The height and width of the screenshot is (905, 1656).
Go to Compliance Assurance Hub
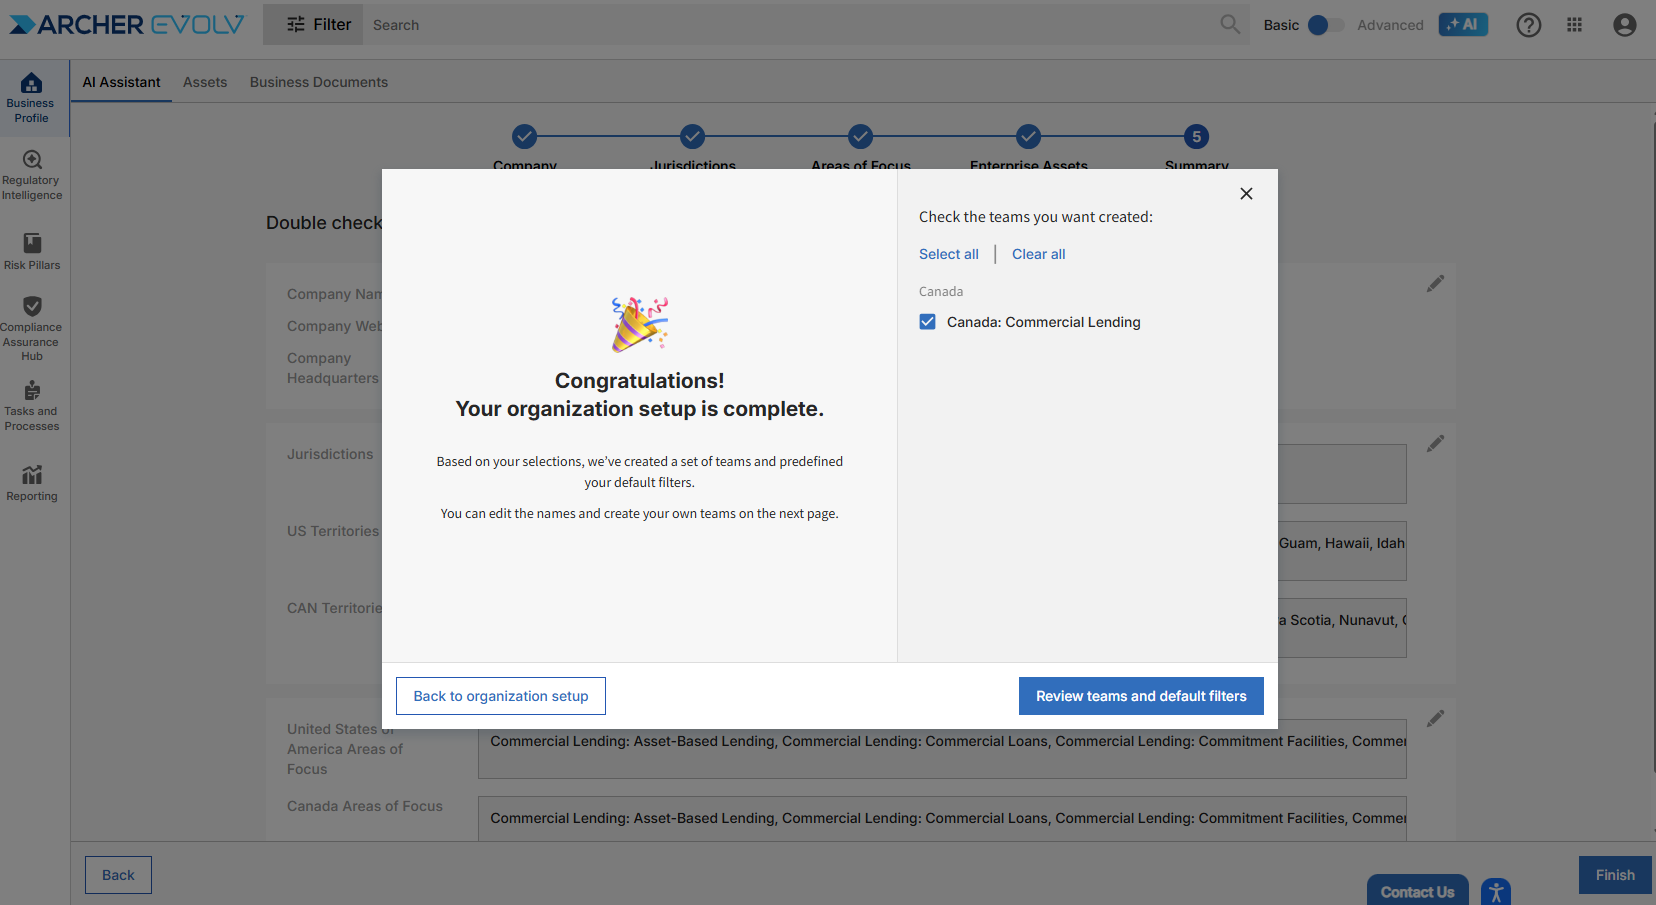(32, 328)
